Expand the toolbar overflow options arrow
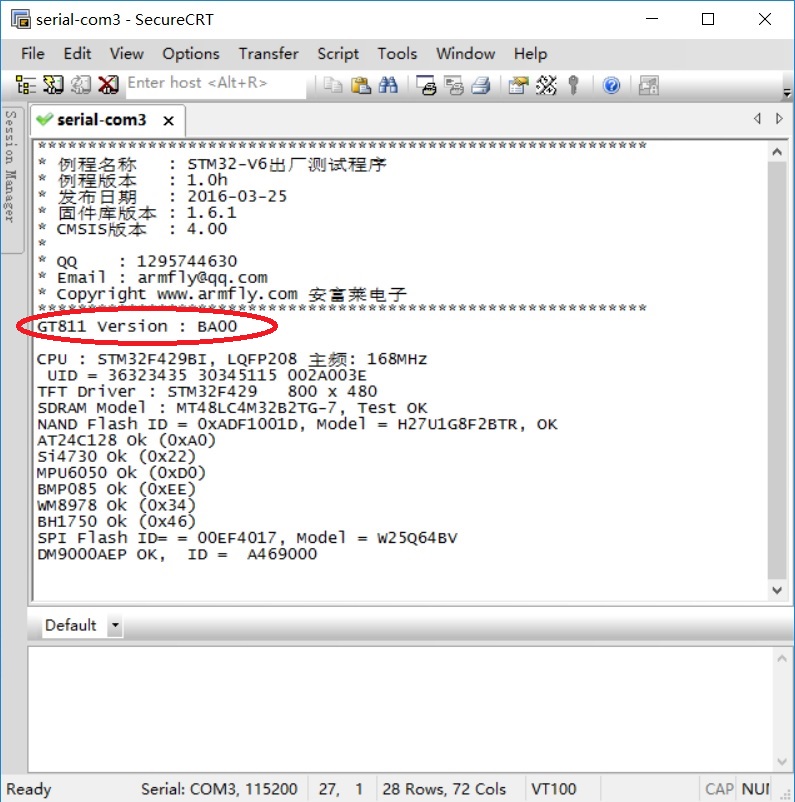The image size is (795, 802). [787, 93]
